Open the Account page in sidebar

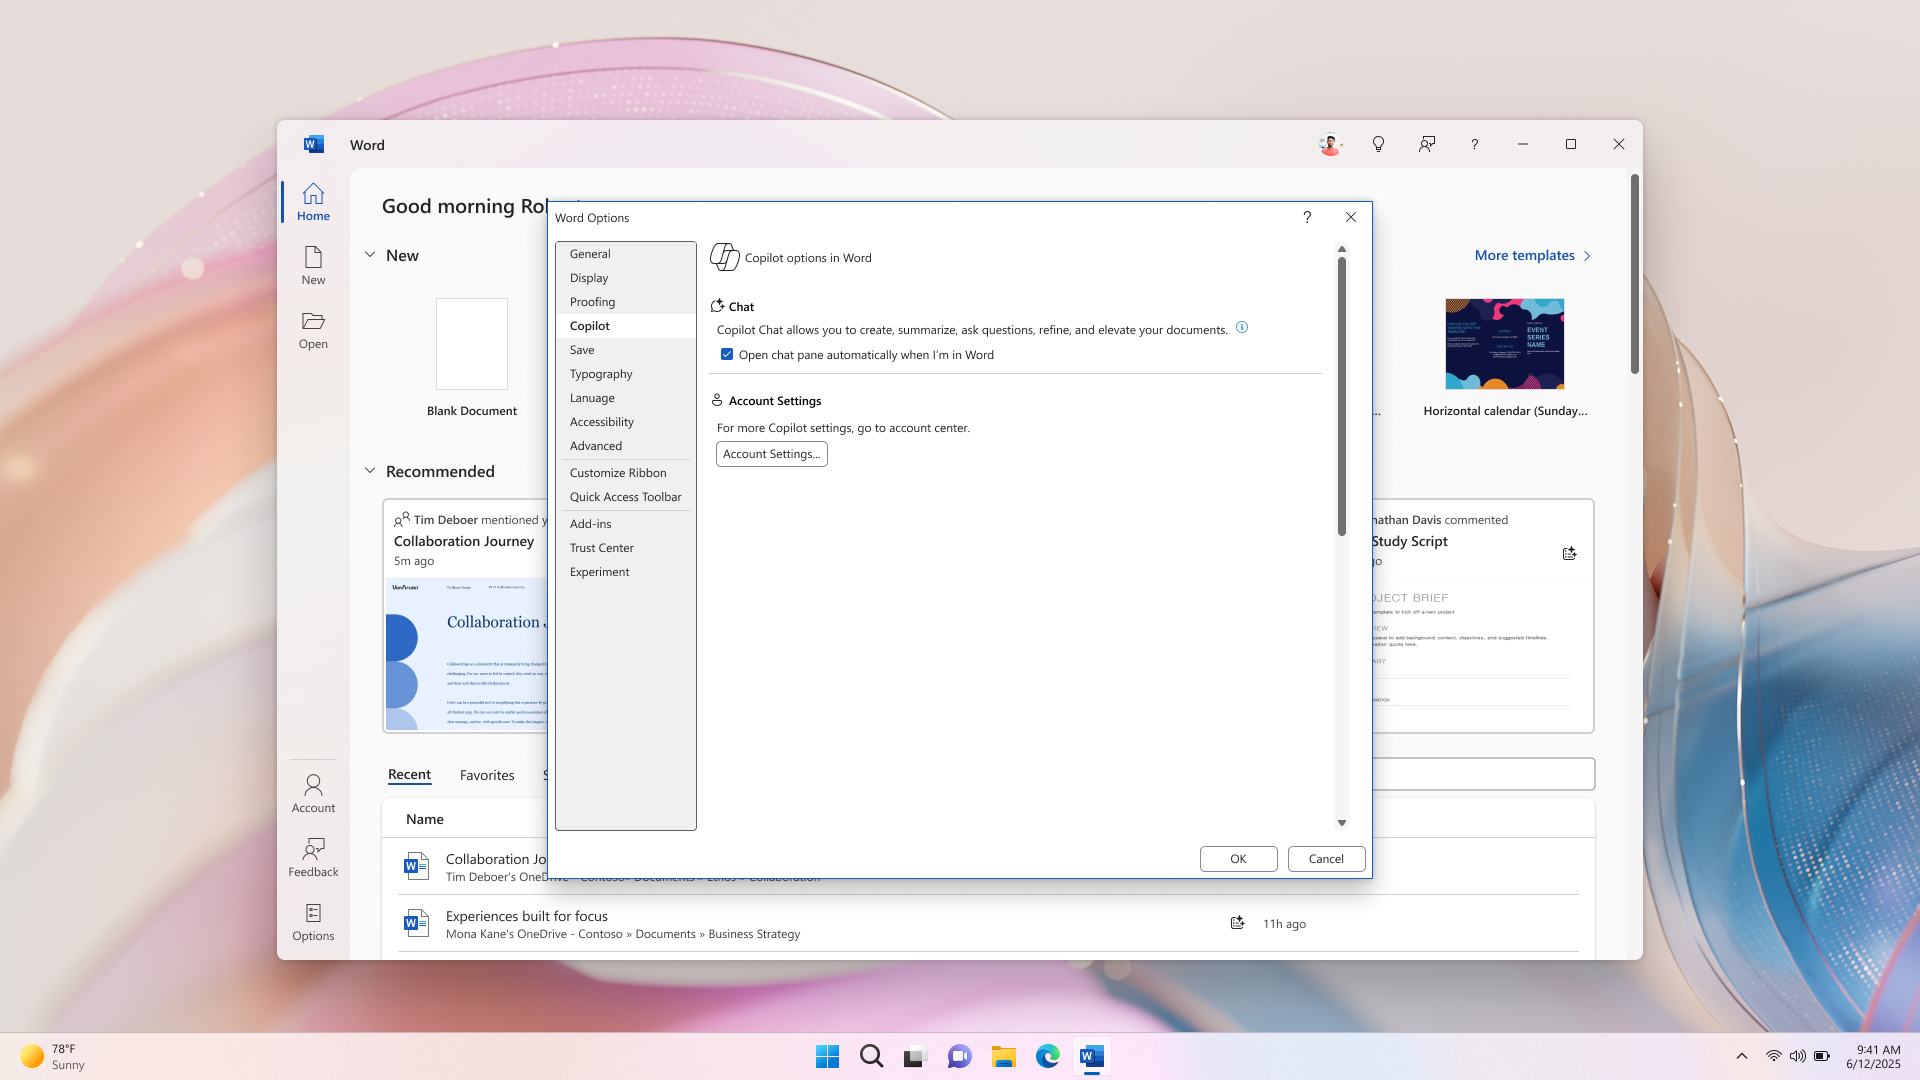coord(313,794)
